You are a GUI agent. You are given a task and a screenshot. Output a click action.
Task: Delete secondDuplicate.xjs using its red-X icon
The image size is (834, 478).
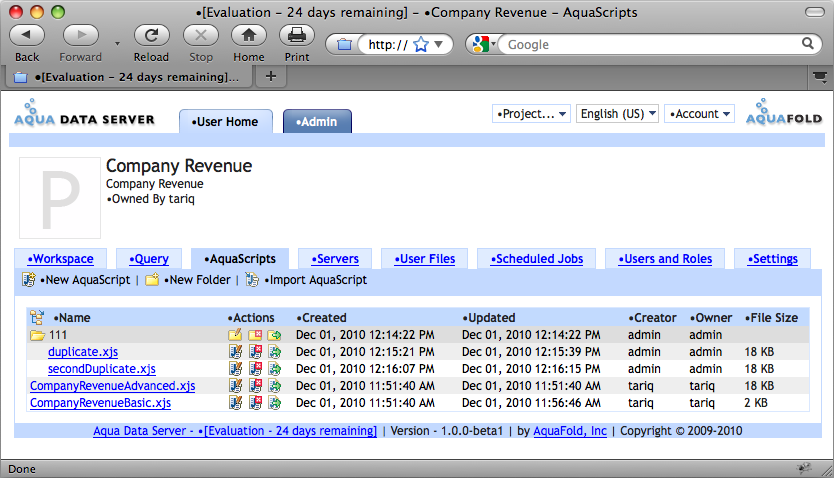point(255,369)
